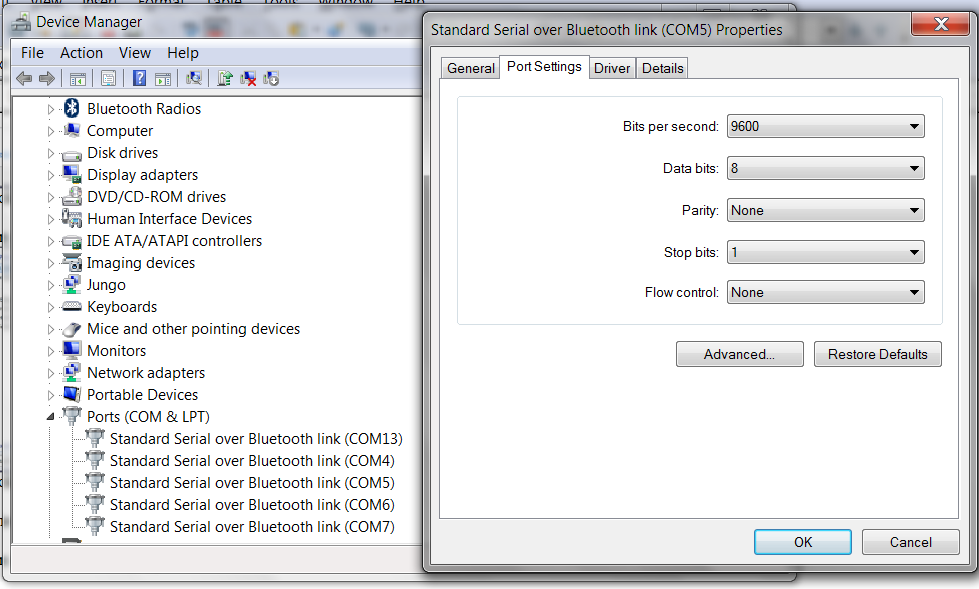Screen dimensions: 979x589
Task: Click the Monitors category icon
Action: [x=72, y=350]
